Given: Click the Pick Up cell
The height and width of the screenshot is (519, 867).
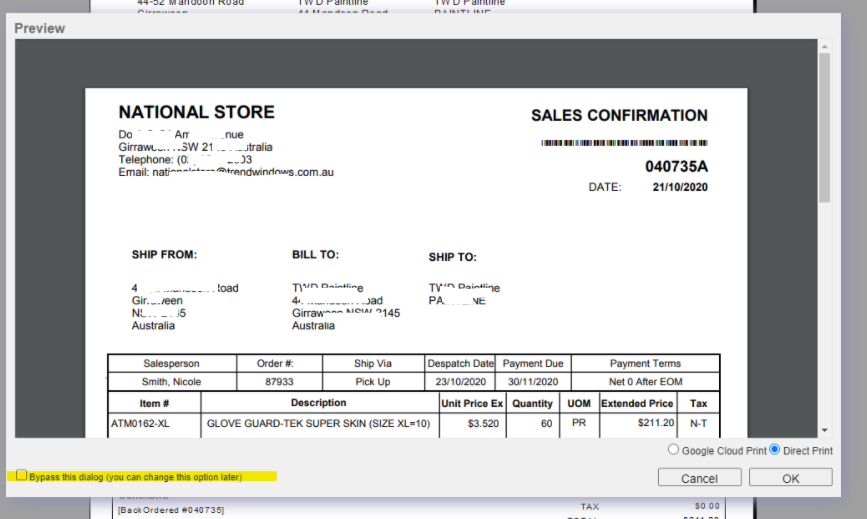Looking at the screenshot, I should tap(373, 382).
